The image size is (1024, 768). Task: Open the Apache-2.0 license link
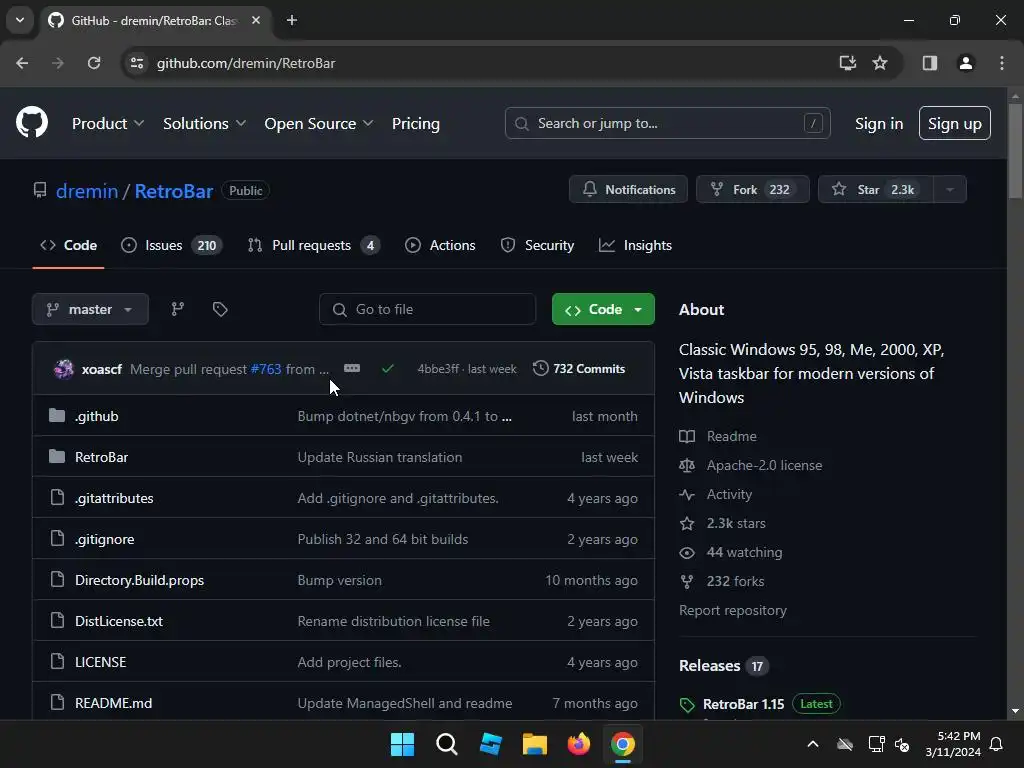click(x=750, y=465)
